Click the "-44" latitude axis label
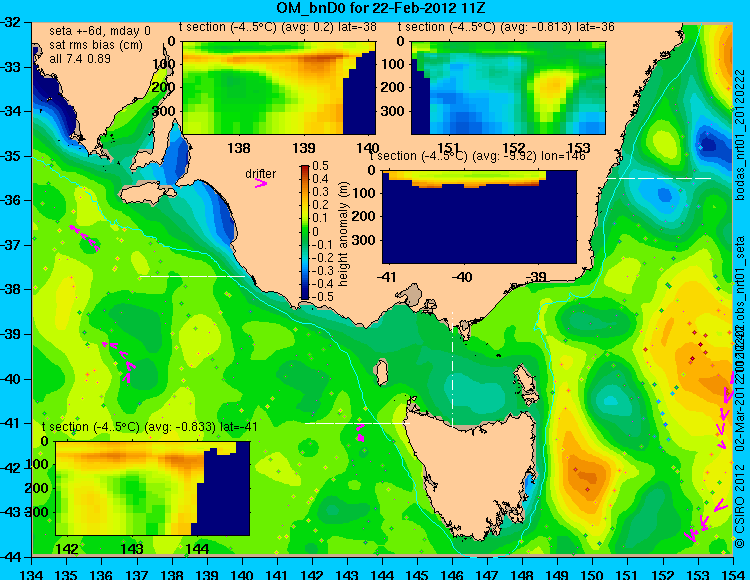 [x=11, y=558]
